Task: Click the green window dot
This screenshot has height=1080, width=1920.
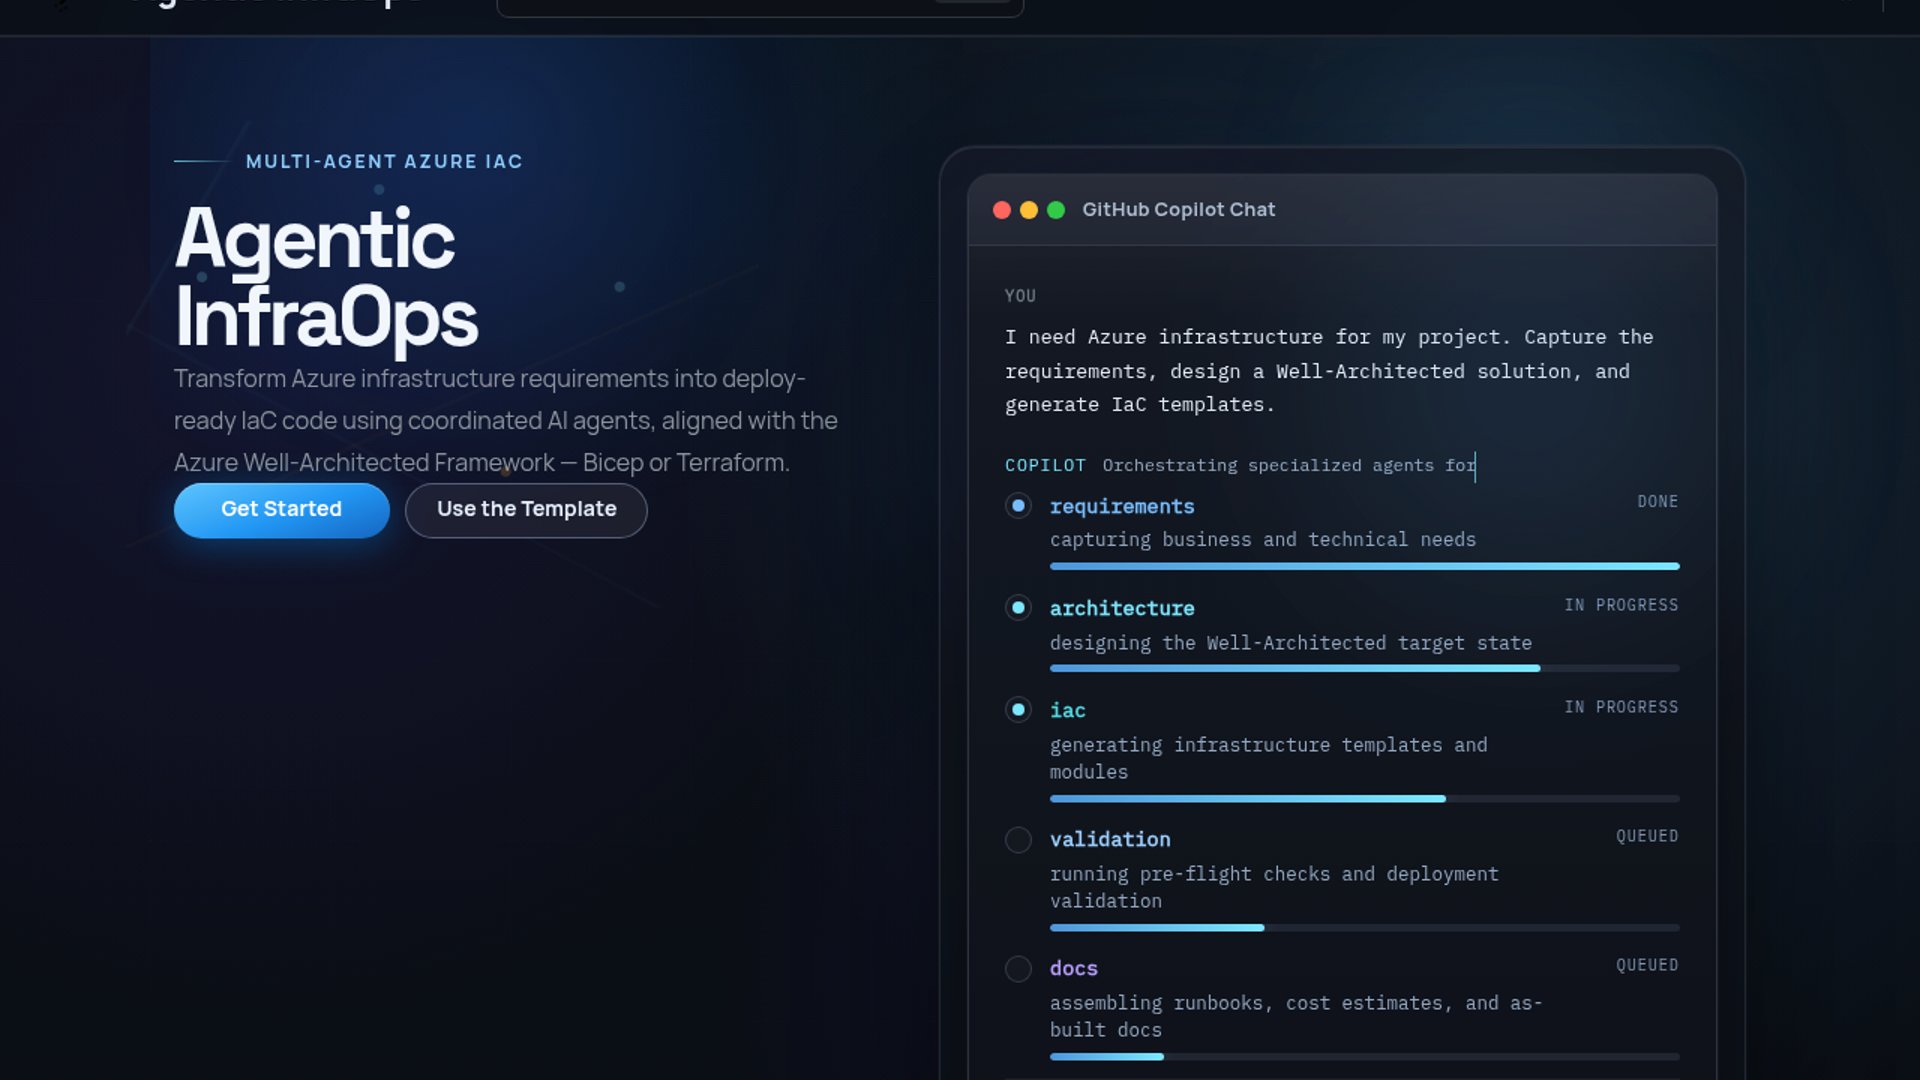Action: pyautogui.click(x=1056, y=210)
